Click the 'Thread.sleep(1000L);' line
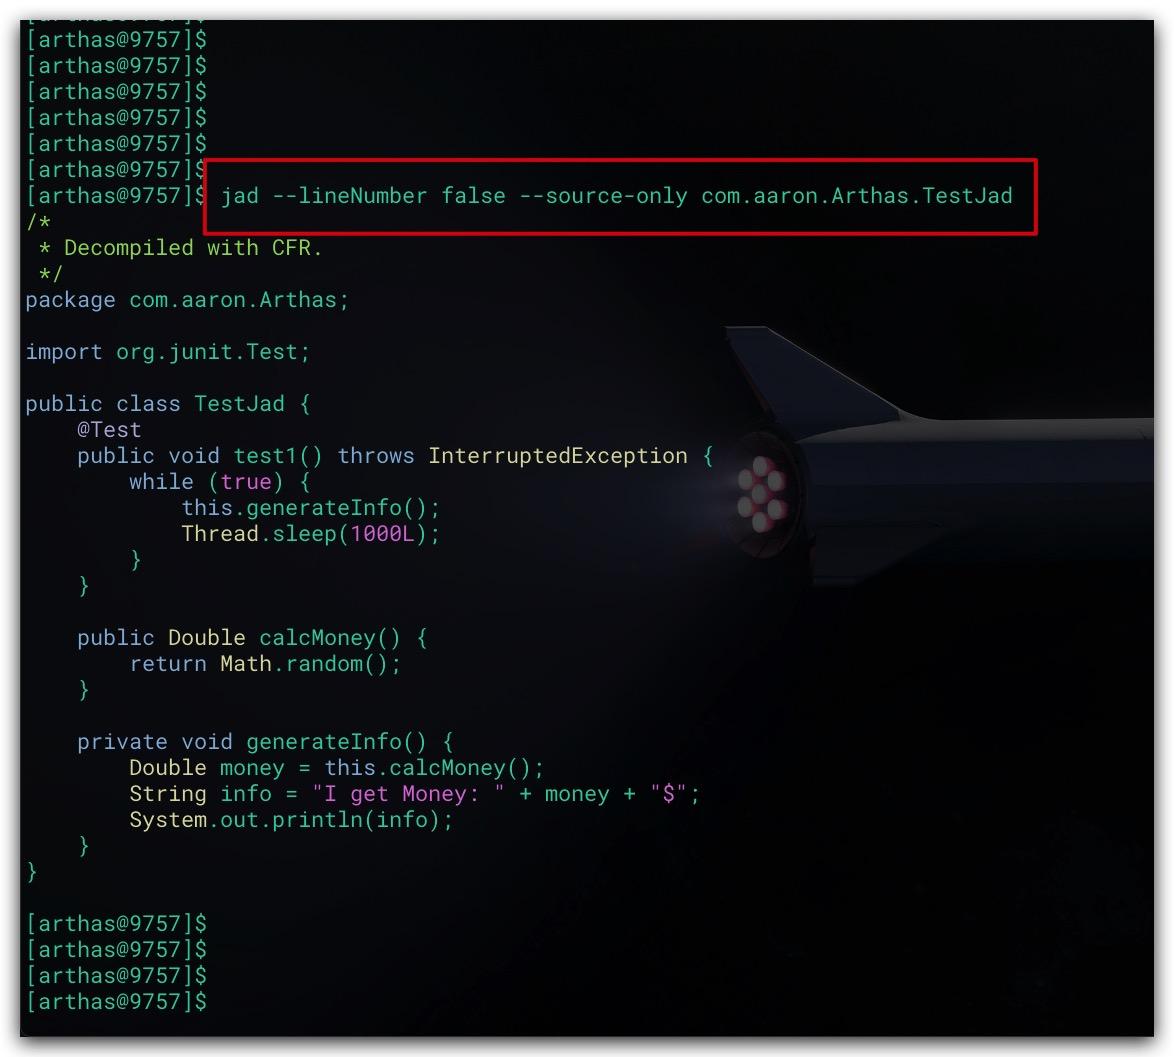Screen dimensions: 1174x1057 pos(311,534)
